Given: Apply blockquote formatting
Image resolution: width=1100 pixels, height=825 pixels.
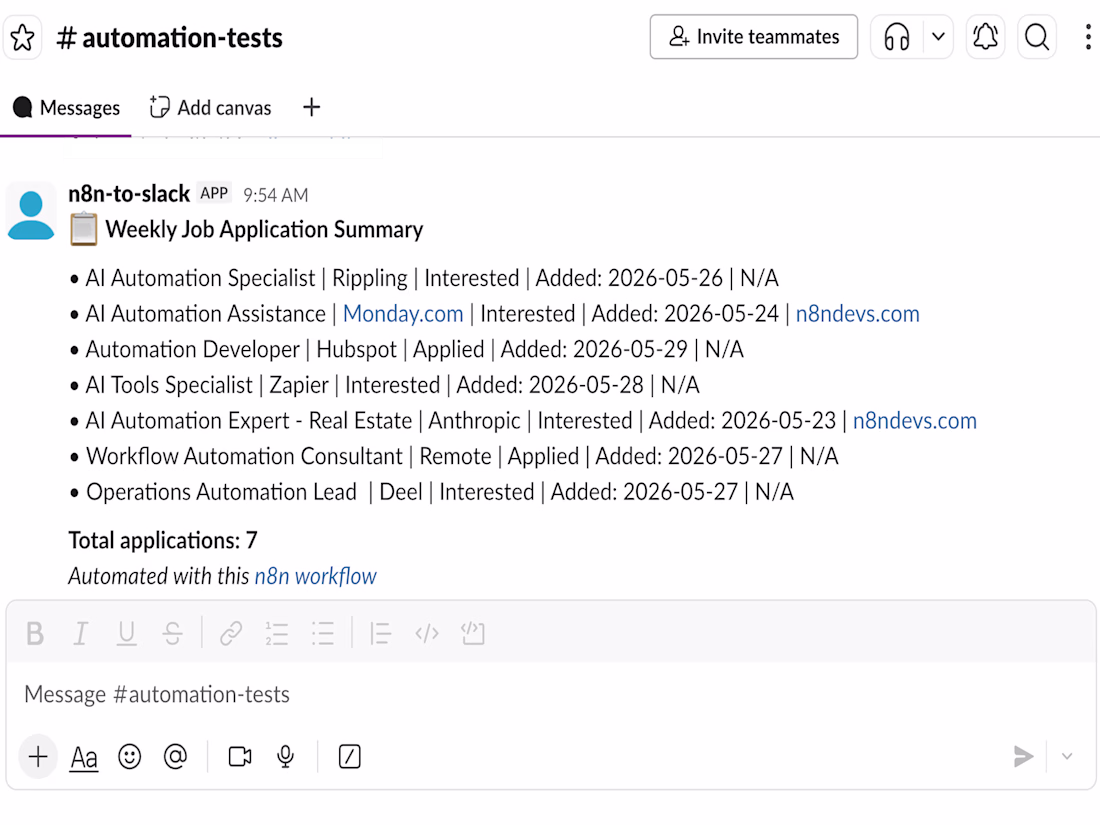Looking at the screenshot, I should [380, 633].
